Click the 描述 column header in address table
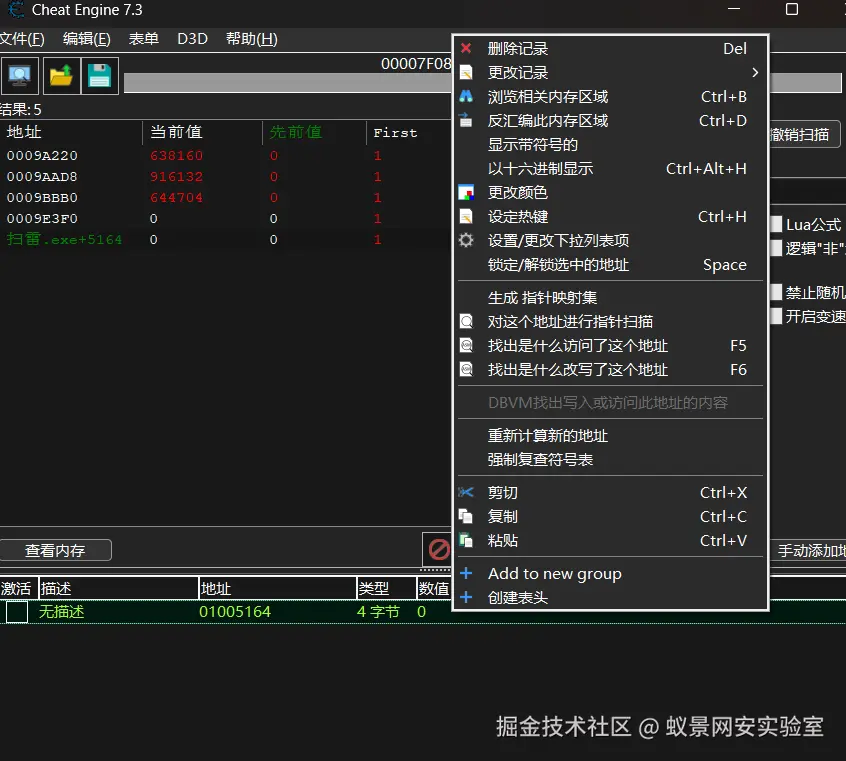 point(119,588)
